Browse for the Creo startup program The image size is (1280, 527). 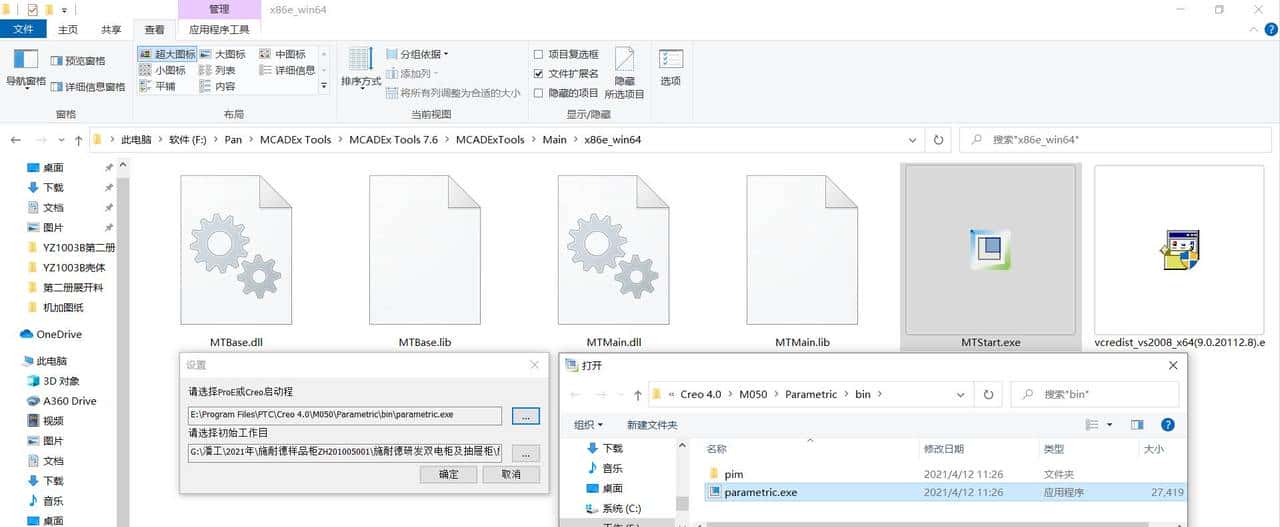coord(525,415)
